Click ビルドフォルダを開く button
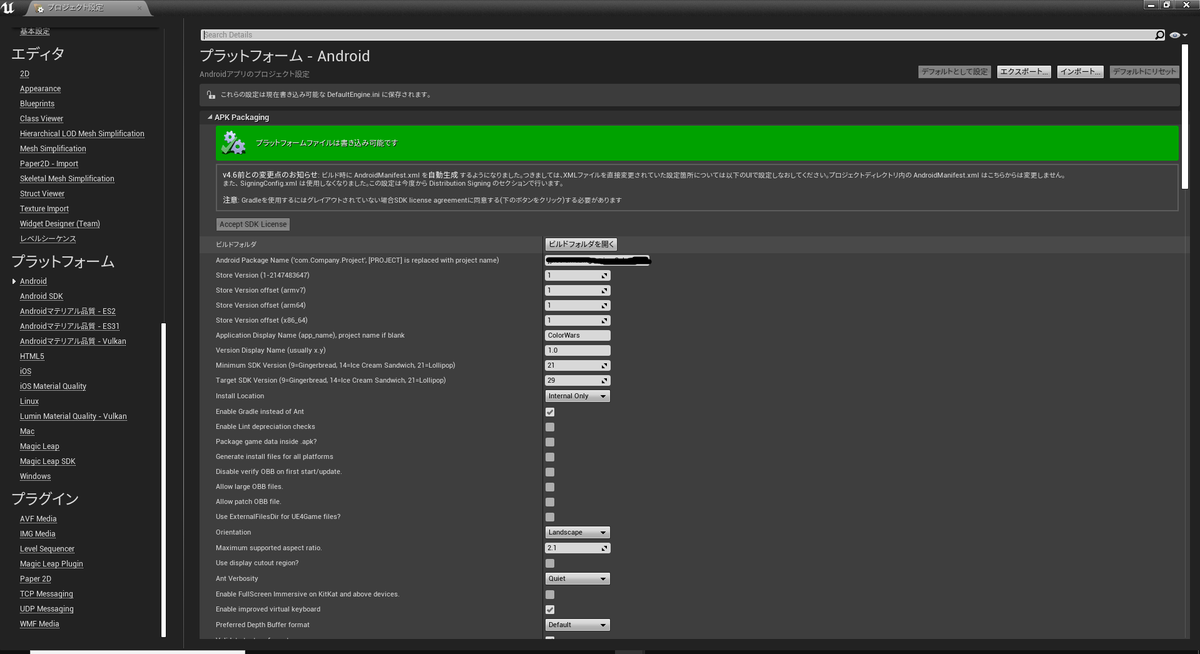 (581, 244)
